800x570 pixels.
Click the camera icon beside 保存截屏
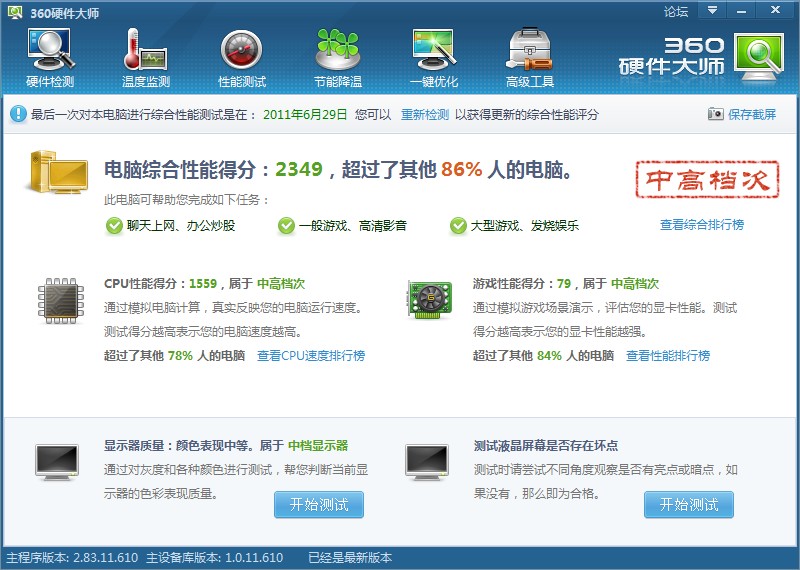click(715, 114)
